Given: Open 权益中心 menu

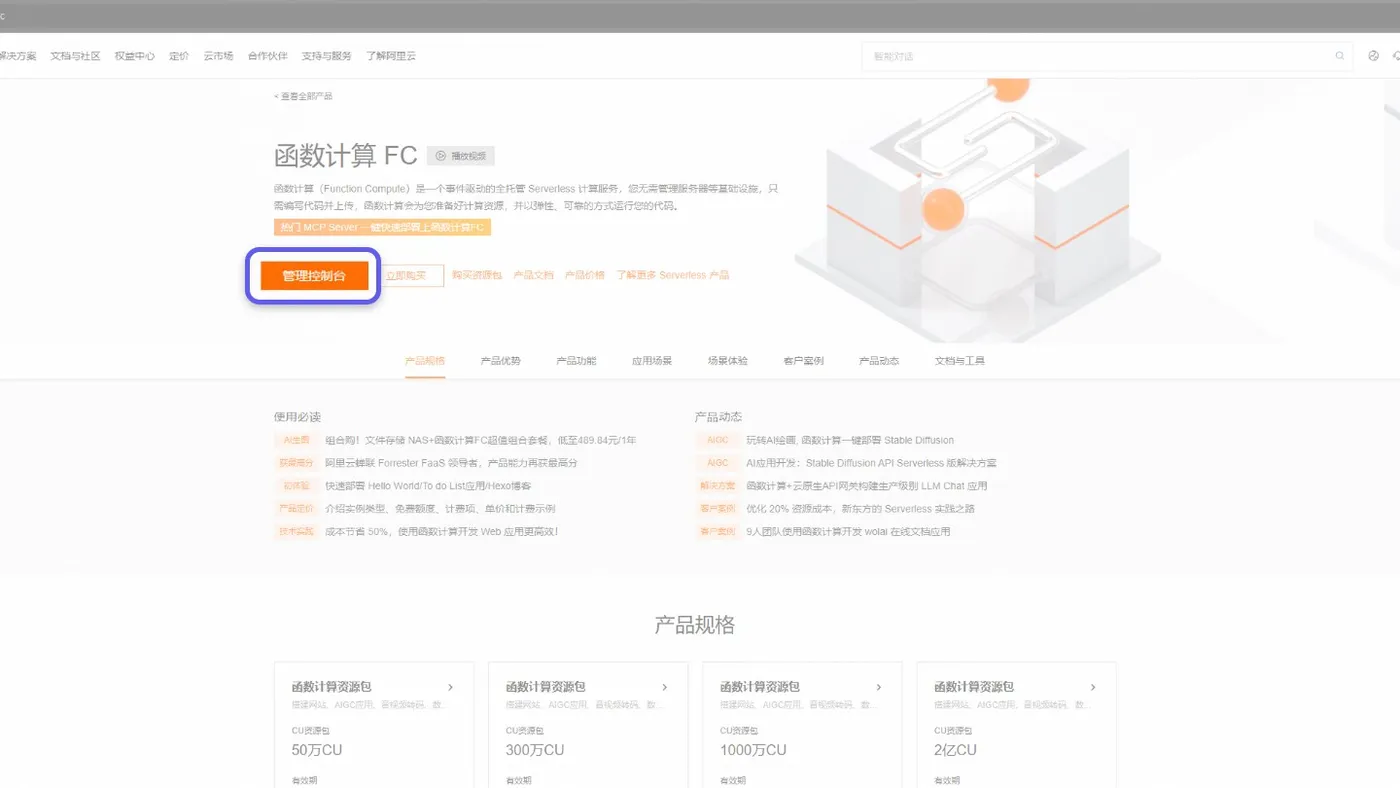Looking at the screenshot, I should (x=135, y=56).
